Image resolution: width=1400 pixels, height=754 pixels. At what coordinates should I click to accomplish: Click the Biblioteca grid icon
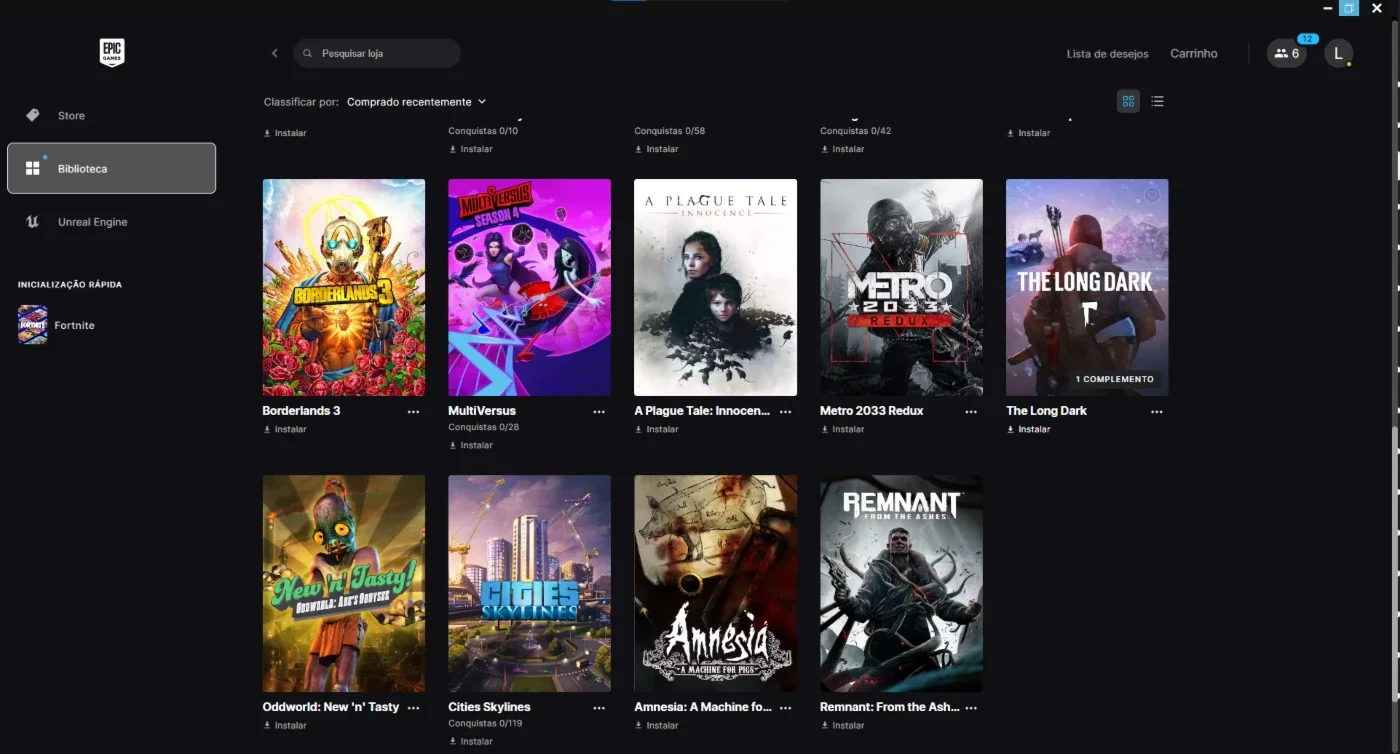point(33,168)
